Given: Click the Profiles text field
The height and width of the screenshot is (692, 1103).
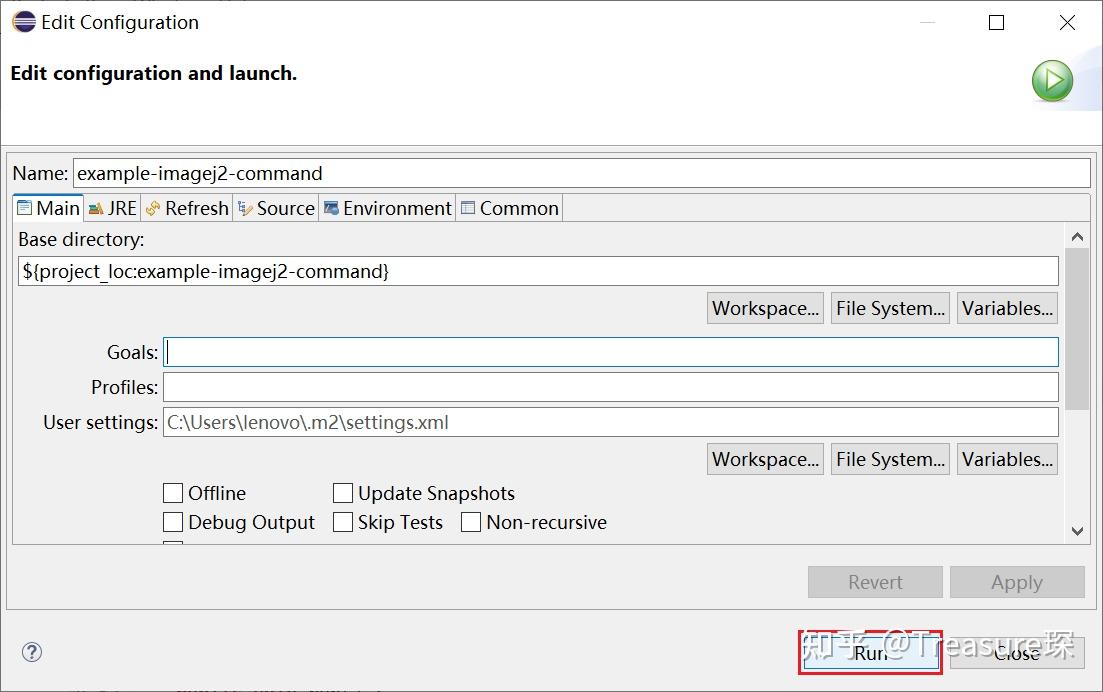Looking at the screenshot, I should click(610, 387).
